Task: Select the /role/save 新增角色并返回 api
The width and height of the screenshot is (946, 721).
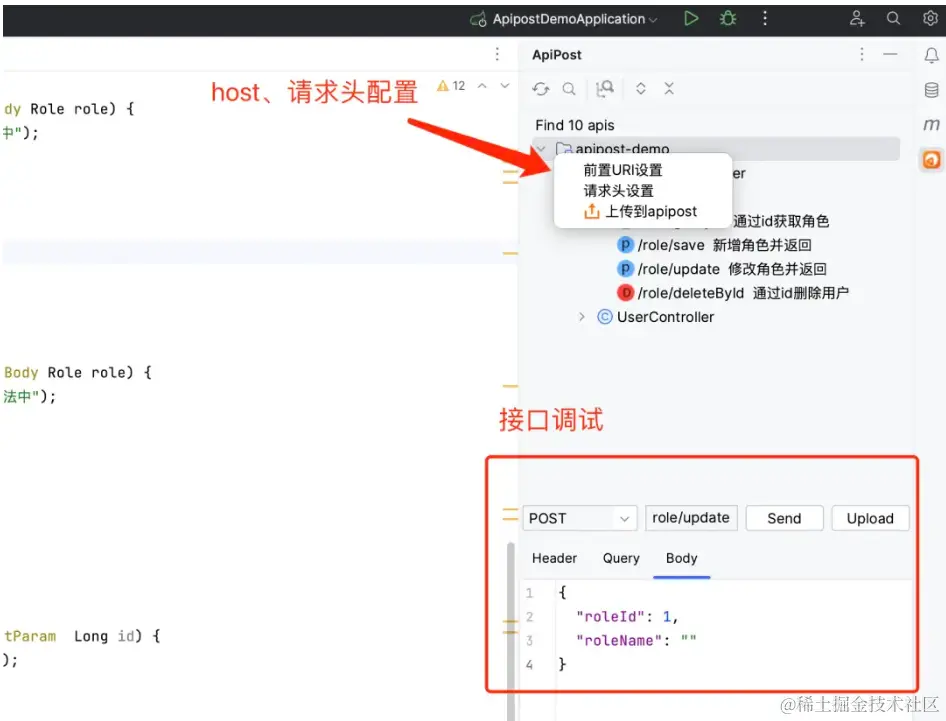Action: point(714,245)
